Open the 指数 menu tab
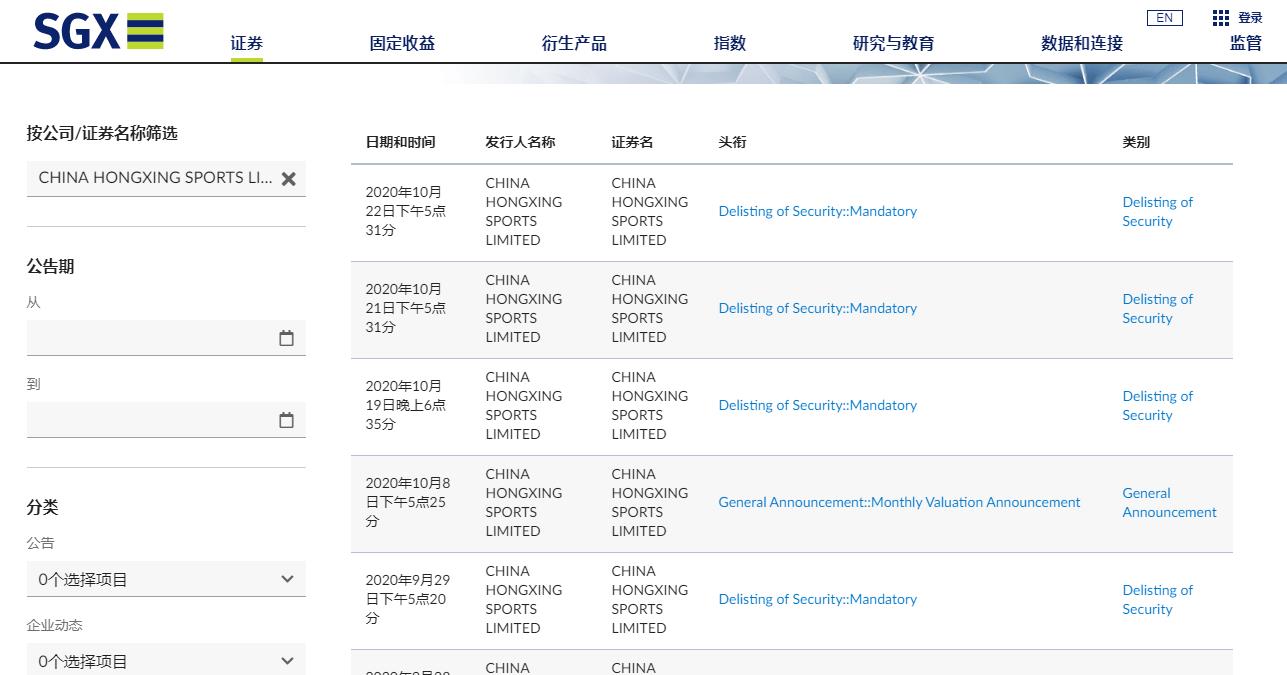Screen dimensions: 1287x675 [x=730, y=43]
